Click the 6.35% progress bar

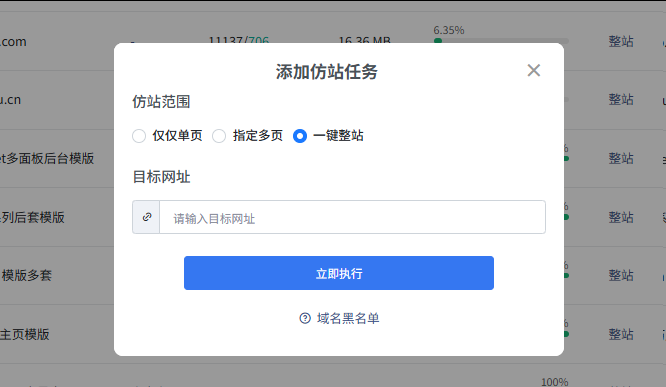pyautogui.click(x=501, y=41)
